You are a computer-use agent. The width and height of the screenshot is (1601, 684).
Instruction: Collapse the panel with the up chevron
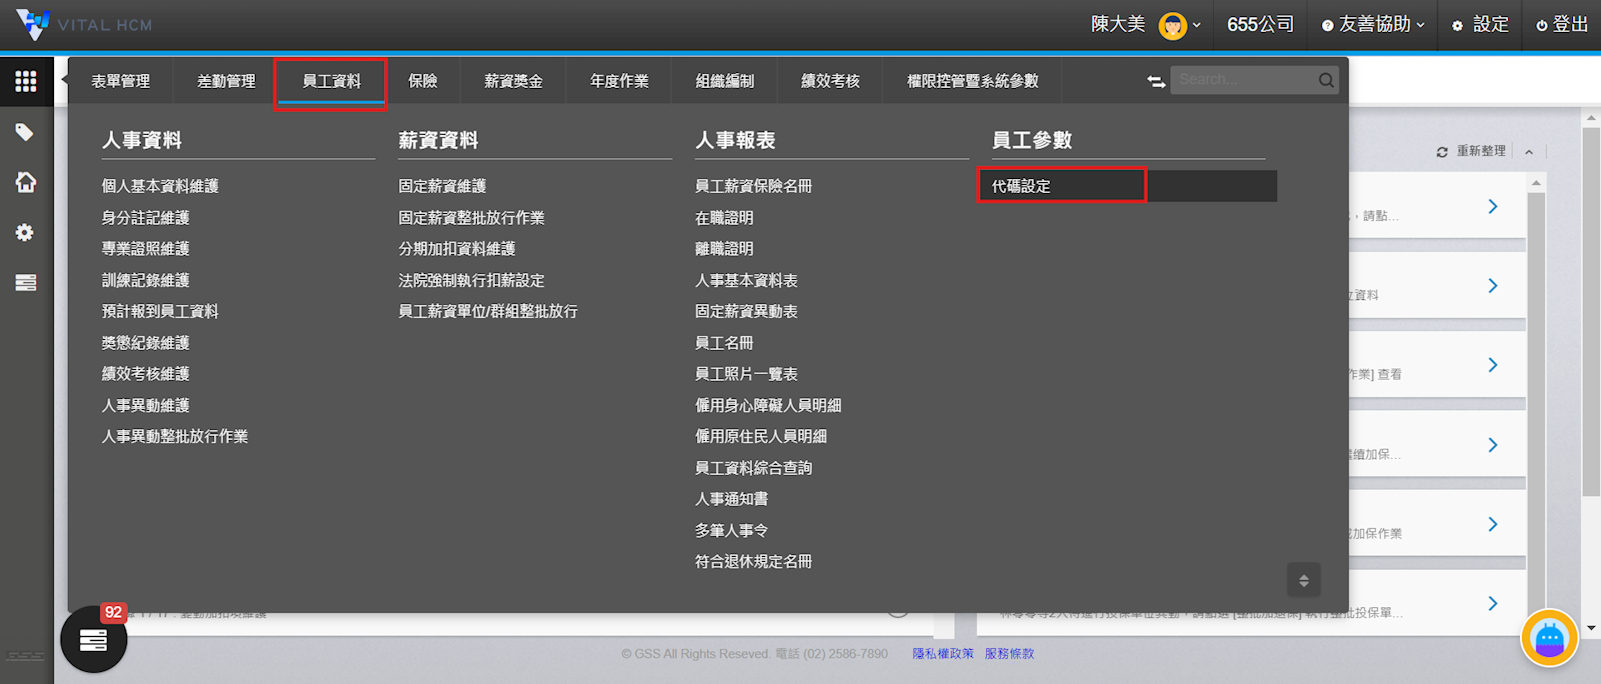coord(1529,152)
